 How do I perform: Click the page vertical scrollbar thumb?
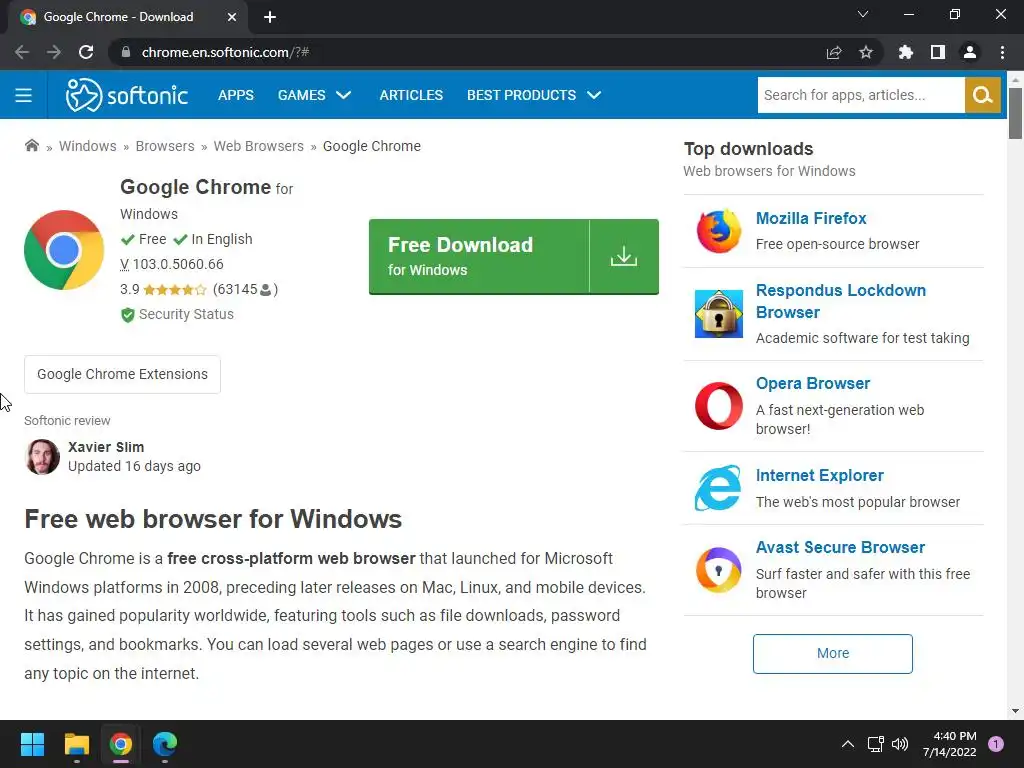[1015, 112]
